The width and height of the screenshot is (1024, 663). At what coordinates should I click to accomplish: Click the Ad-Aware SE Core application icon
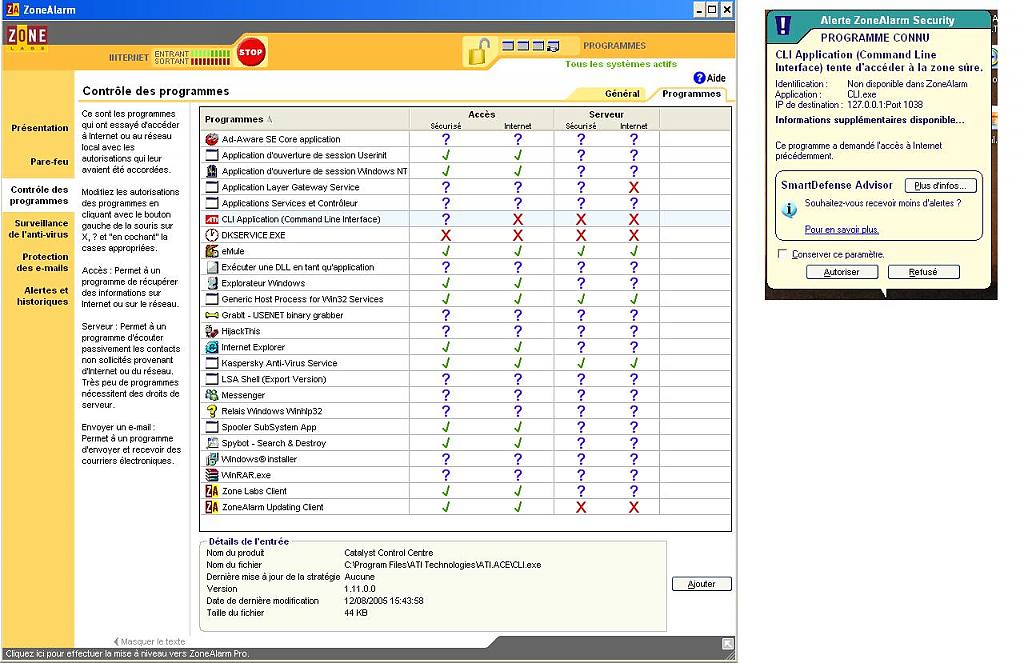212,139
